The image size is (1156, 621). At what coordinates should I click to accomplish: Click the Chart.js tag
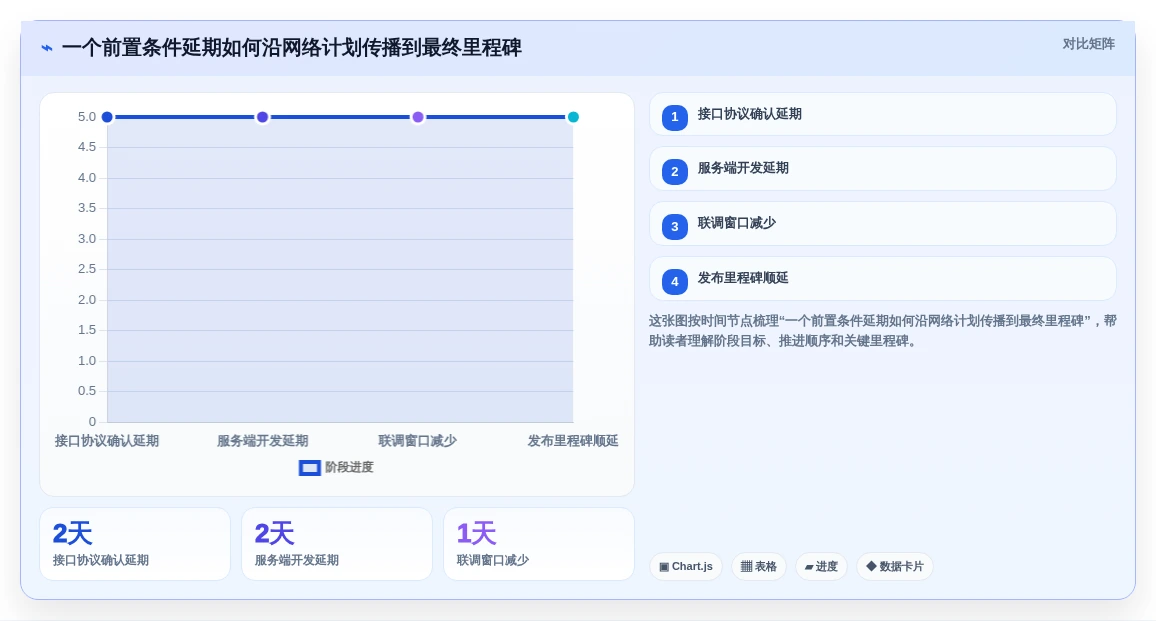click(686, 566)
